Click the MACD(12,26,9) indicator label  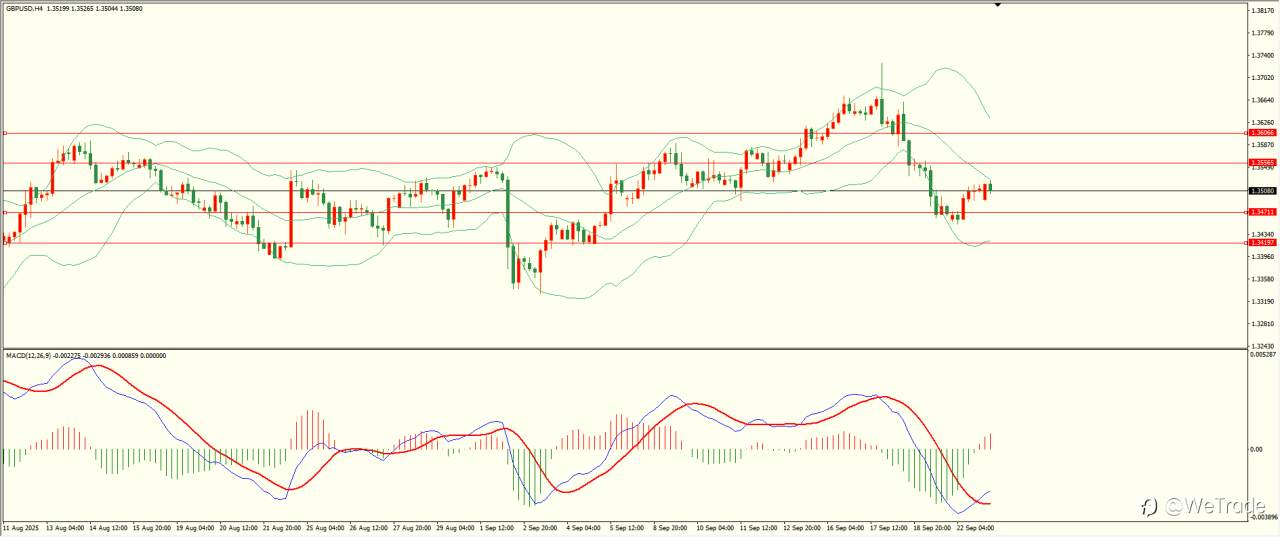click(30, 355)
